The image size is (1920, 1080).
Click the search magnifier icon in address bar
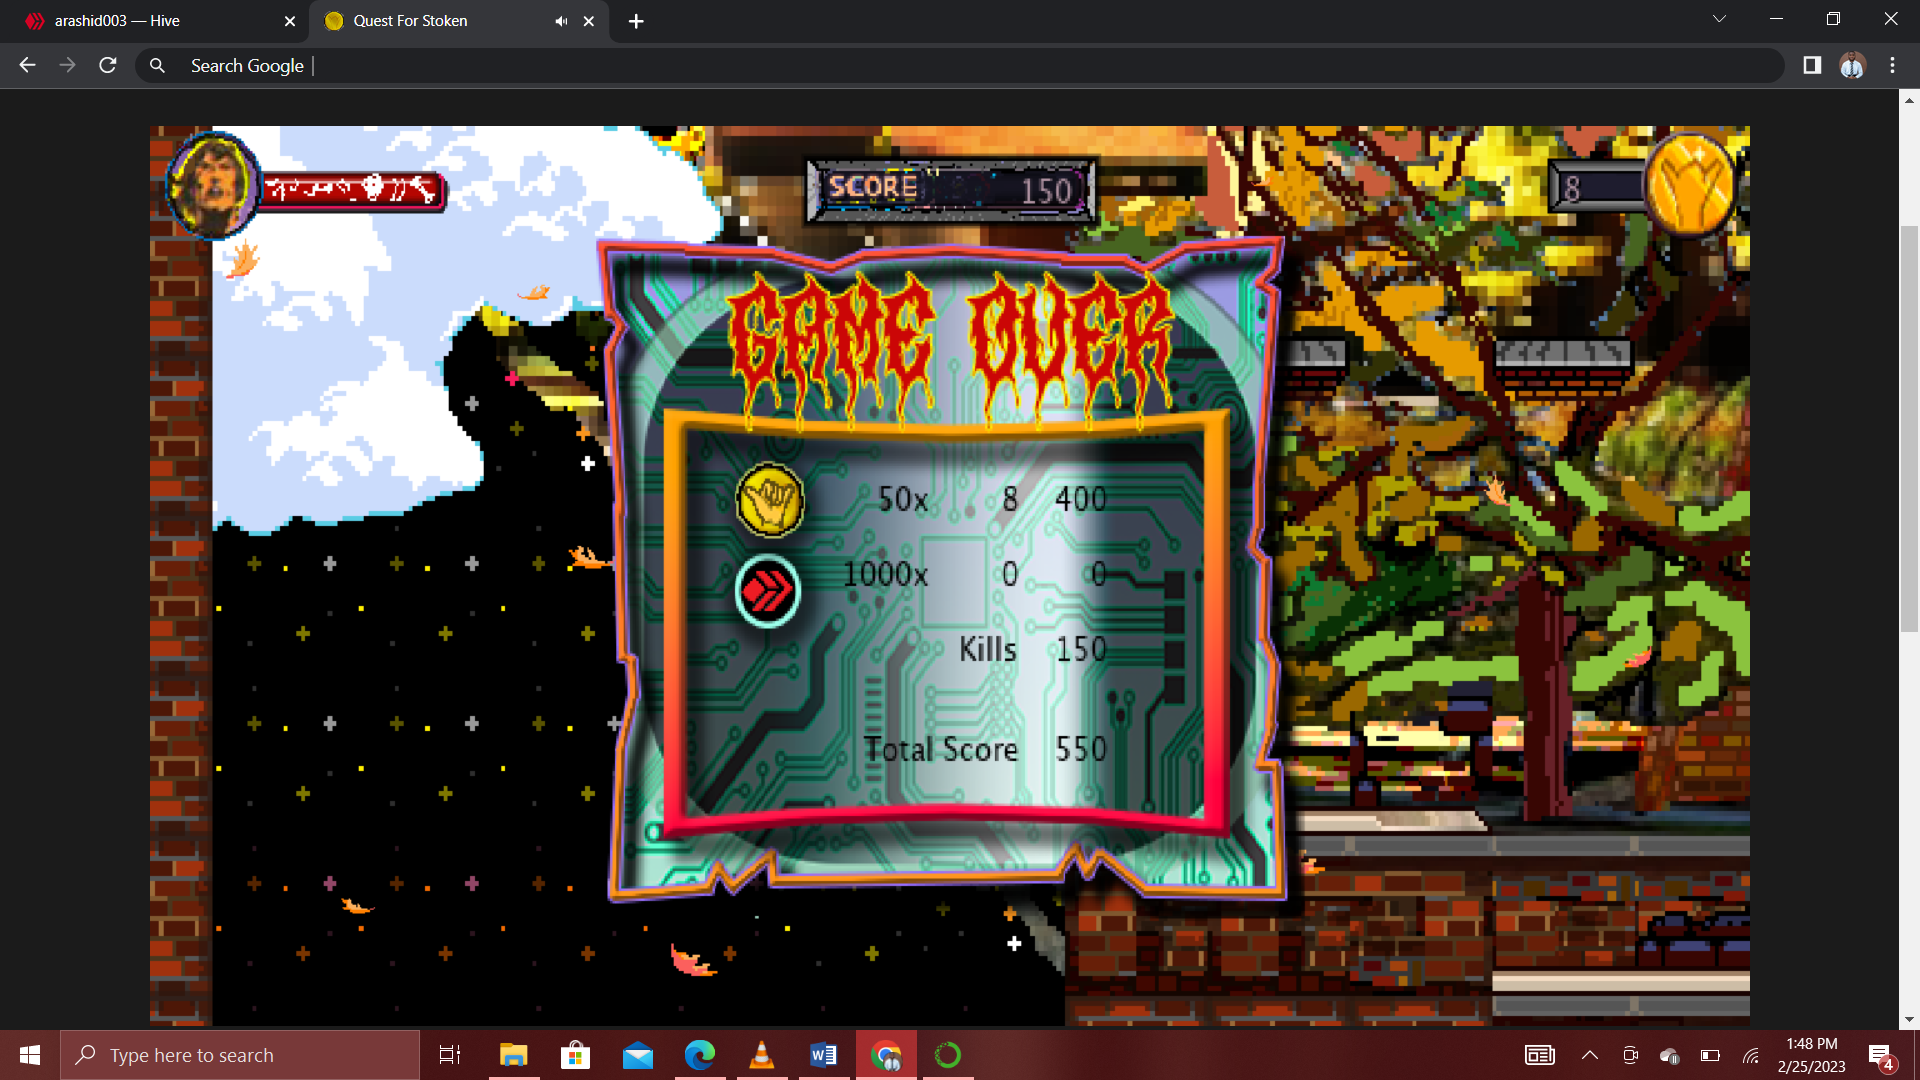[x=157, y=65]
